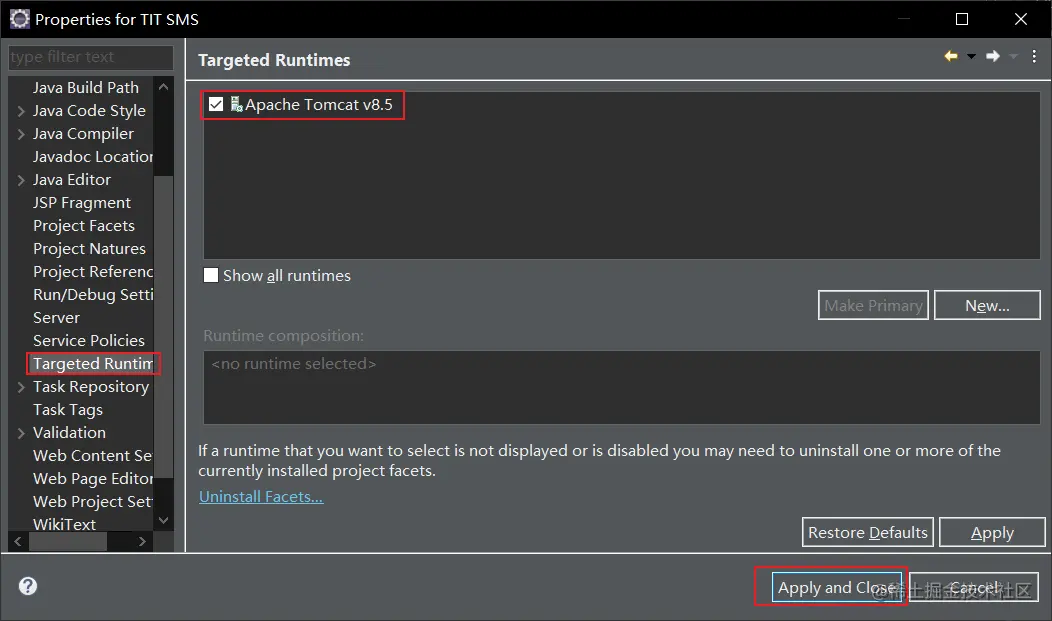Click tree scroll down arrow
The height and width of the screenshot is (621, 1052).
point(163,520)
